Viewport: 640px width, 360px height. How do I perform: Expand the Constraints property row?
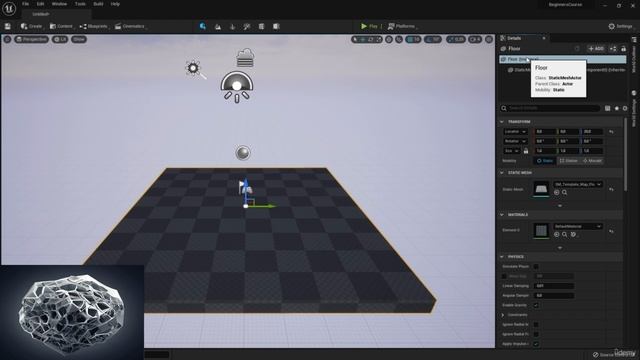click(x=503, y=315)
